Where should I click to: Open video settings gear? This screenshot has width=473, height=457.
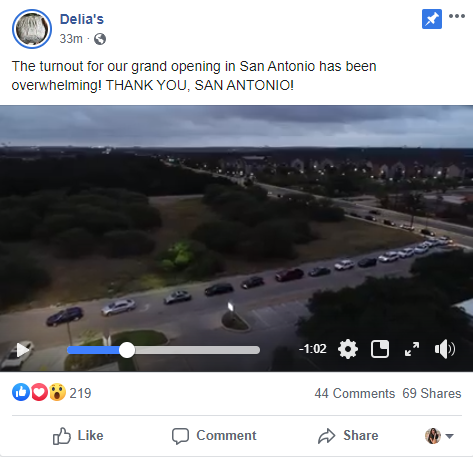(348, 349)
